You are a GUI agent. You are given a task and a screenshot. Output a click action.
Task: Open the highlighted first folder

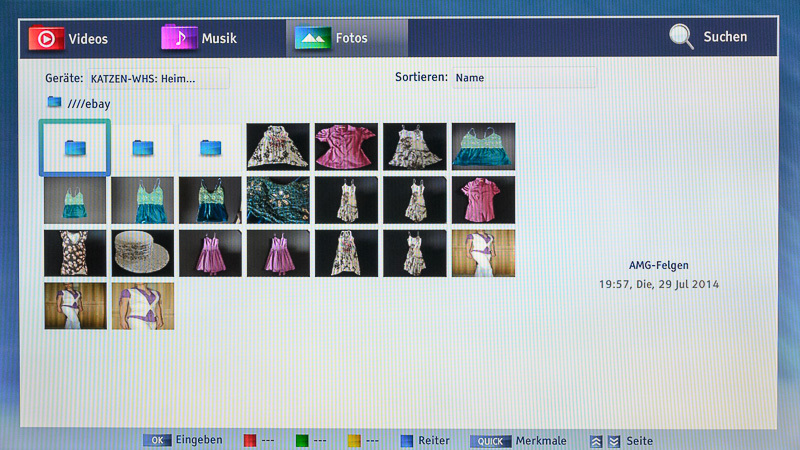[75, 148]
